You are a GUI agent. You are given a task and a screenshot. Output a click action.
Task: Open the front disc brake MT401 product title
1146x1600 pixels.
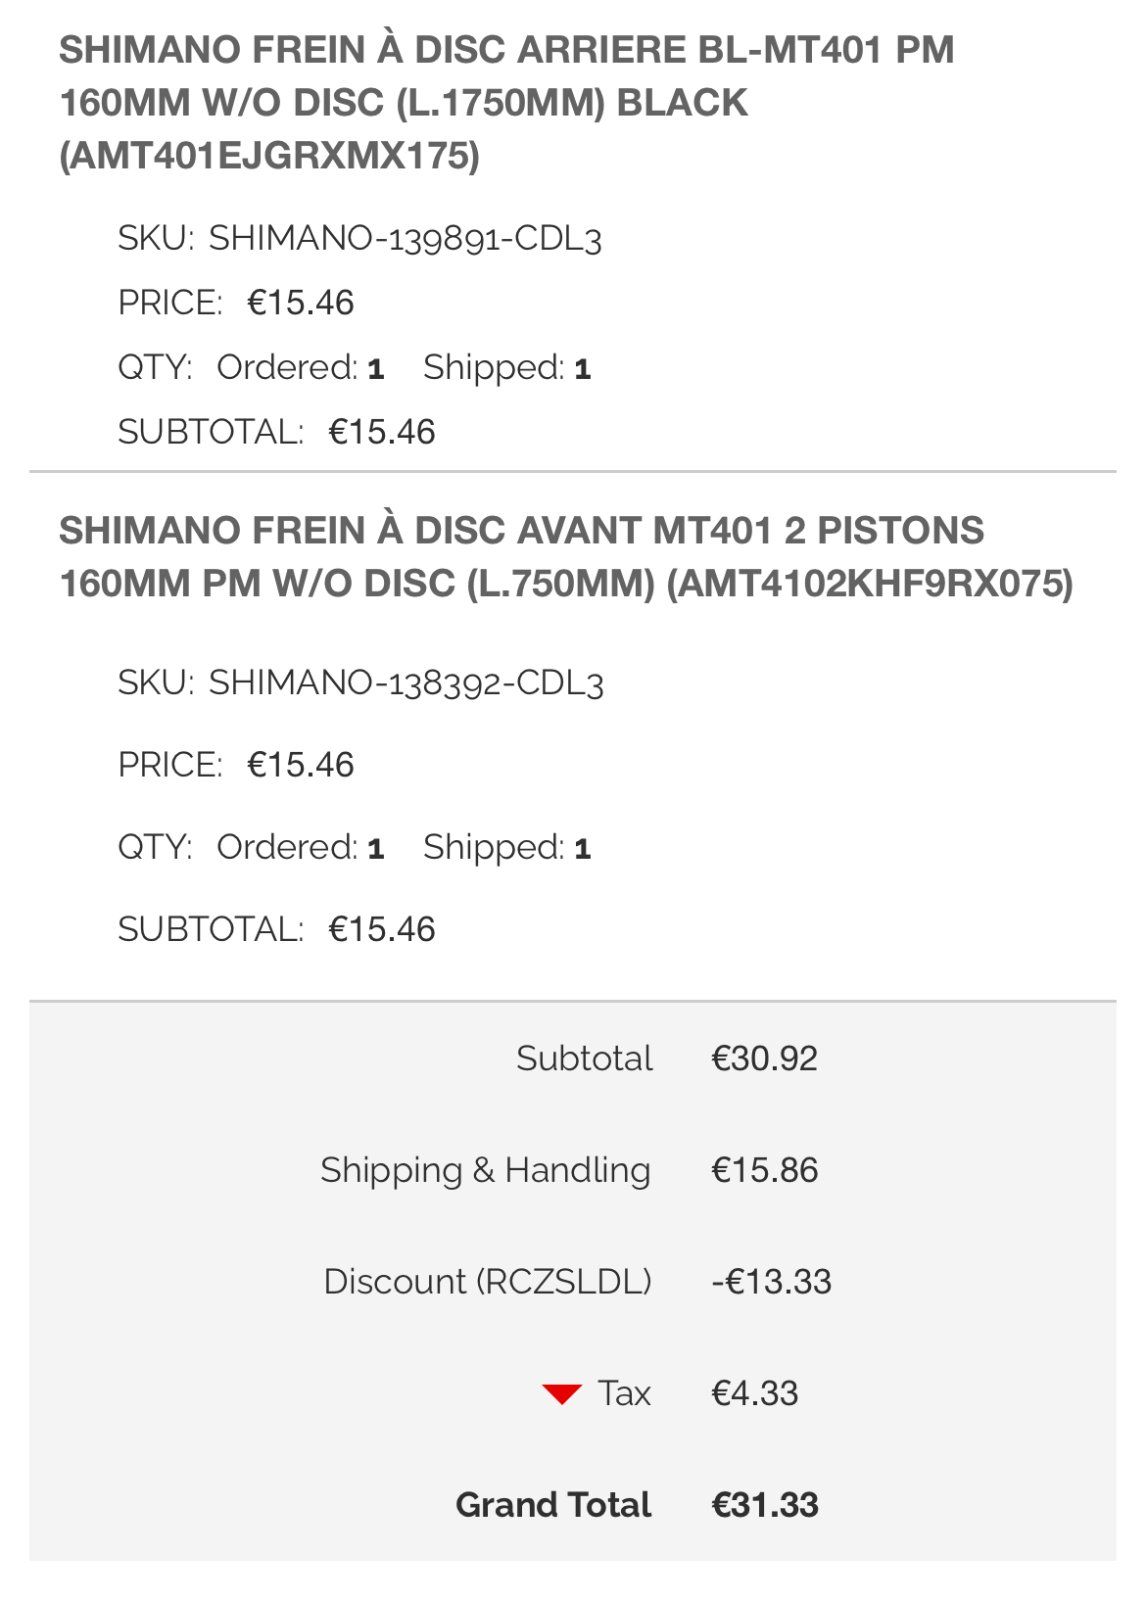click(x=565, y=557)
